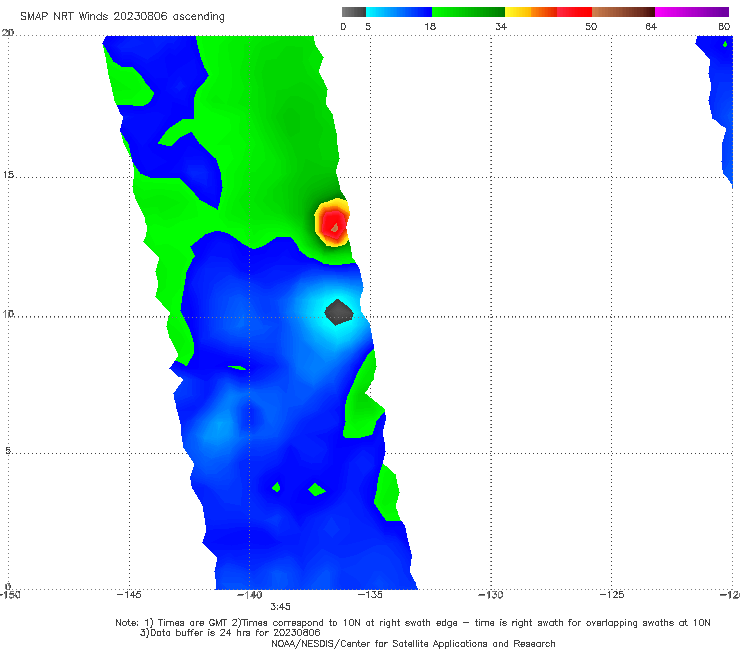Click the note "3)Data buffer is 24 hrs for 20230806"
This screenshot has height=650, width=740.
230,633
